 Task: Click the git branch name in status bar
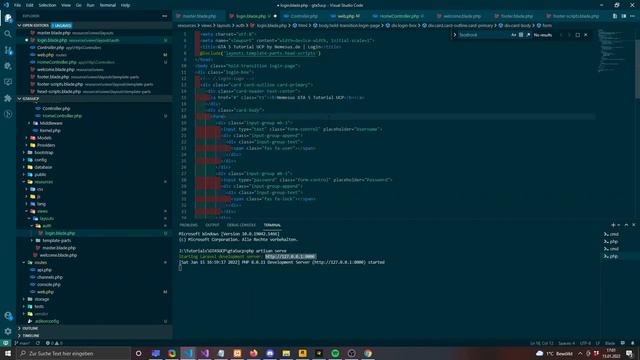22,343
